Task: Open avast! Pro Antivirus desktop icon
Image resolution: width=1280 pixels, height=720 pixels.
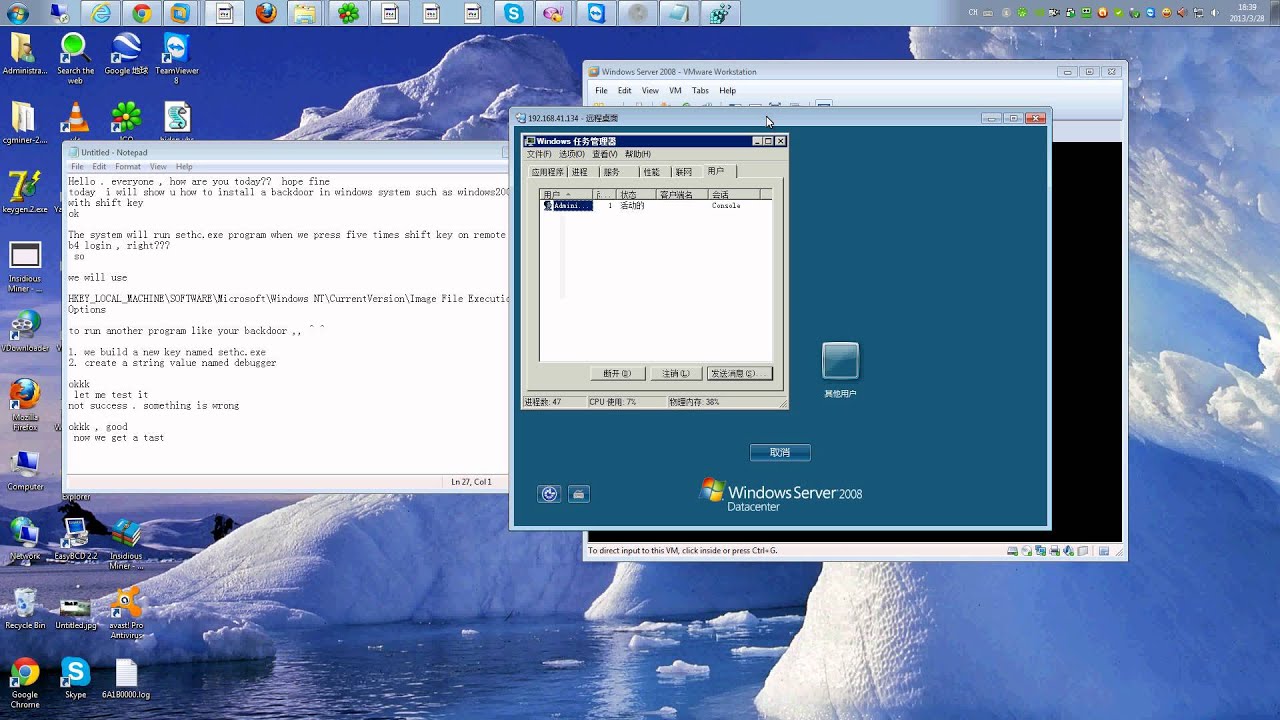Action: (x=127, y=613)
